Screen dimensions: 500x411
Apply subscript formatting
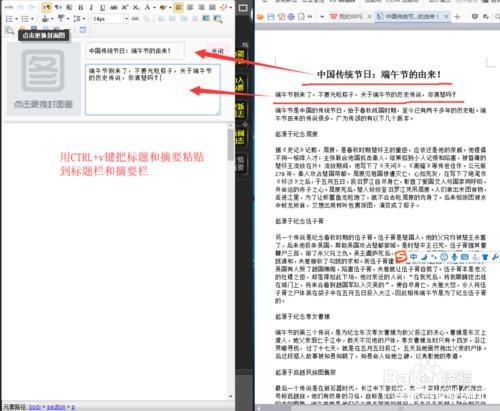tap(136, 7)
